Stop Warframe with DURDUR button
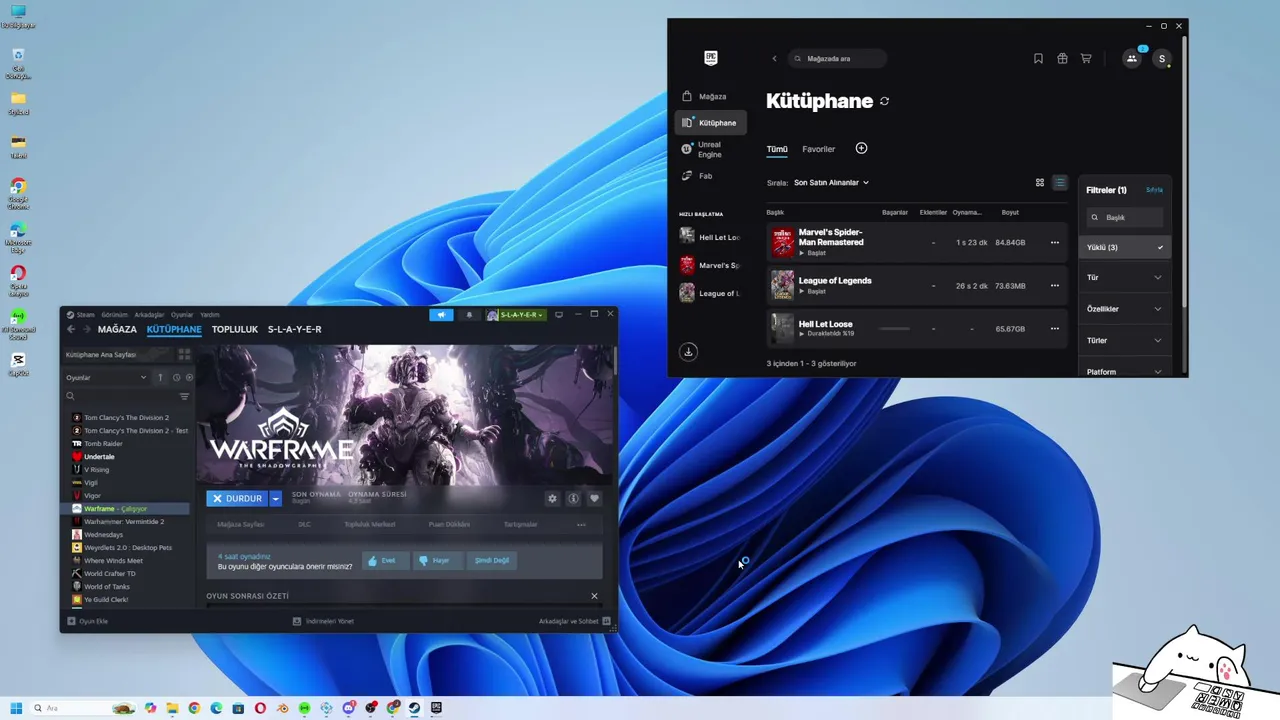Viewport: 1280px width, 720px height. [x=238, y=498]
